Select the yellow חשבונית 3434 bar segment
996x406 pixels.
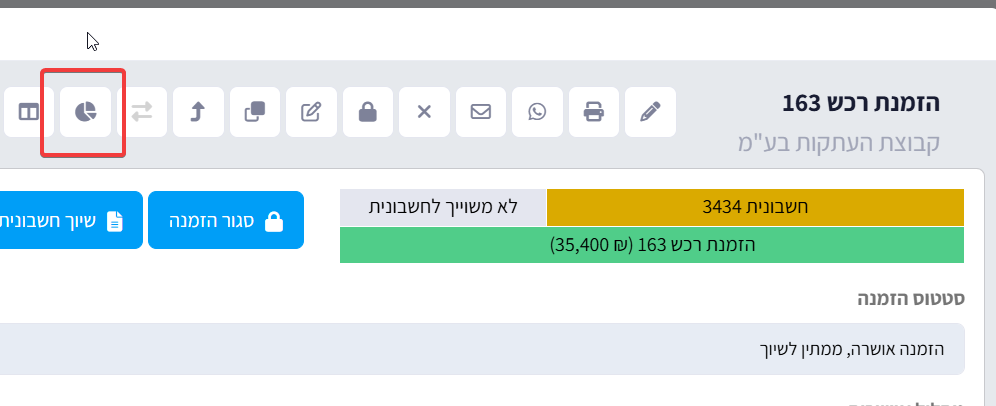click(755, 207)
